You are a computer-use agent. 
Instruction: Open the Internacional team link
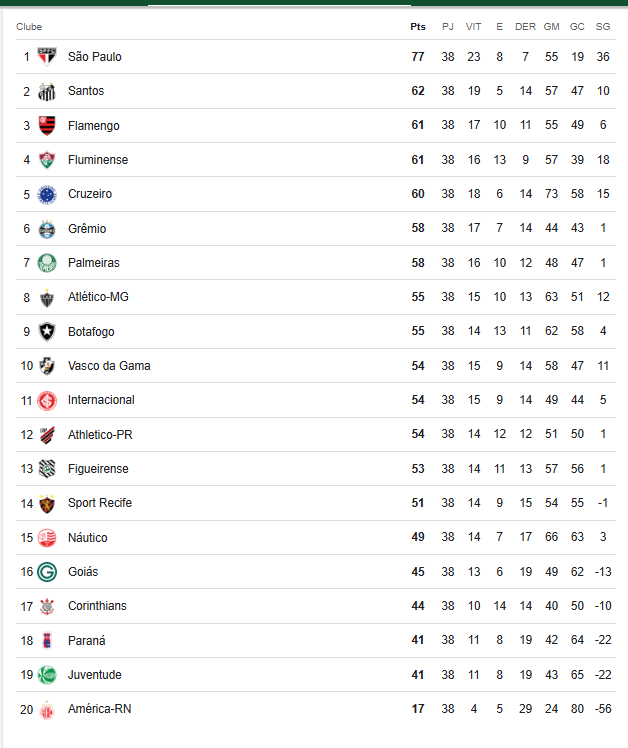(101, 400)
